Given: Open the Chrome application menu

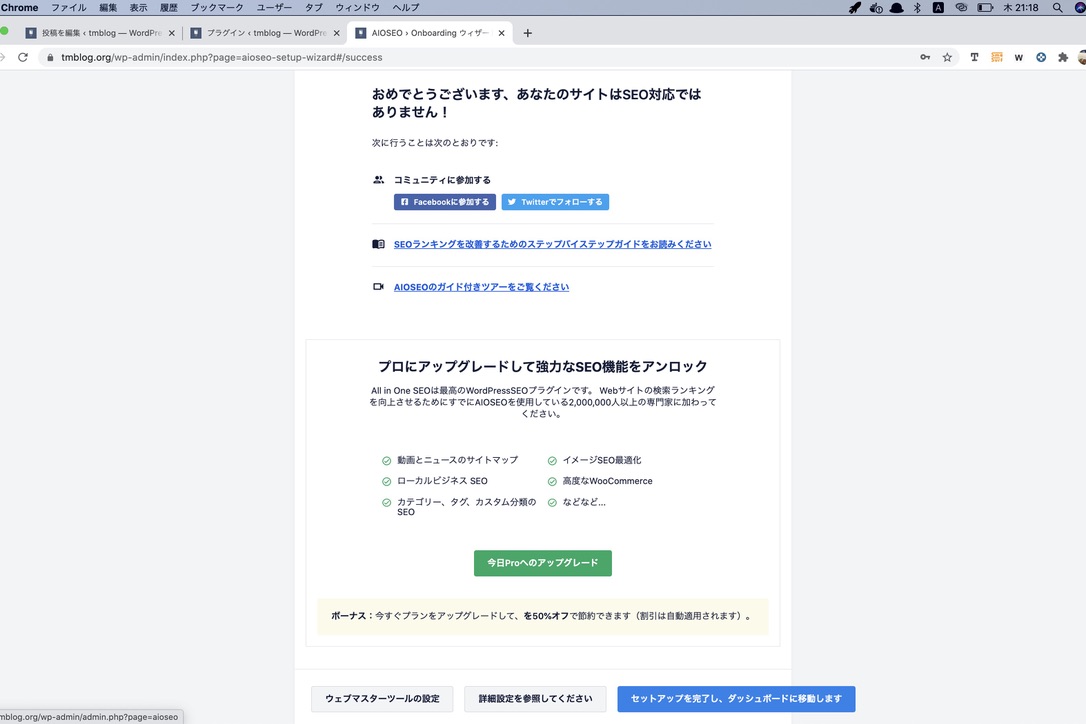Looking at the screenshot, I should 19,8.
